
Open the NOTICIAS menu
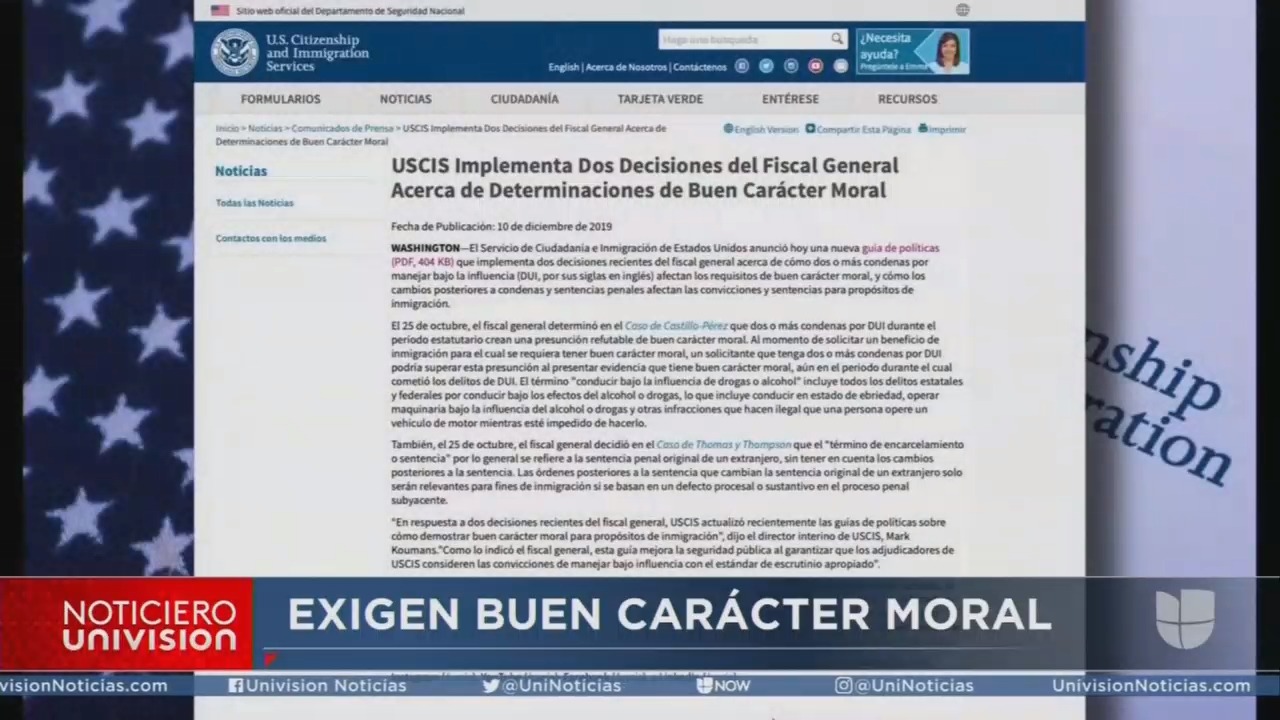coord(406,99)
